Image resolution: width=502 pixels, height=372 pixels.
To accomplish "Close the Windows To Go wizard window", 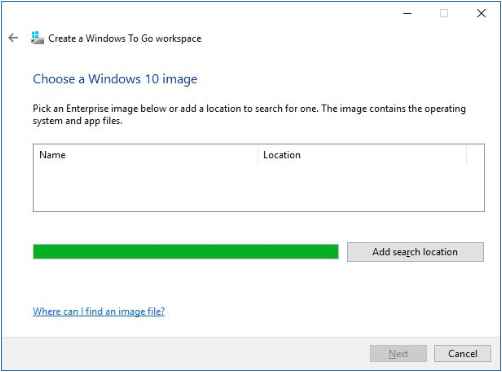I will [x=481, y=13].
